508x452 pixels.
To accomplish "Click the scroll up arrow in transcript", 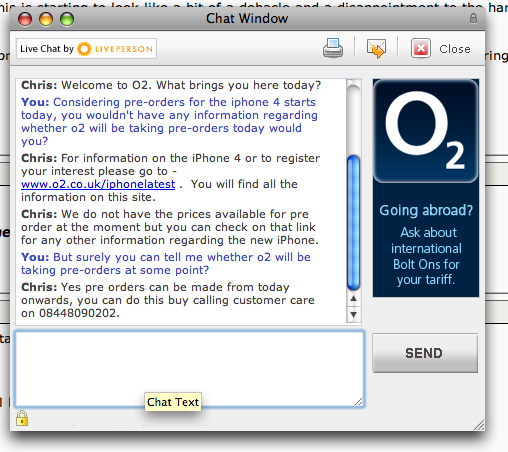I will click(x=353, y=298).
